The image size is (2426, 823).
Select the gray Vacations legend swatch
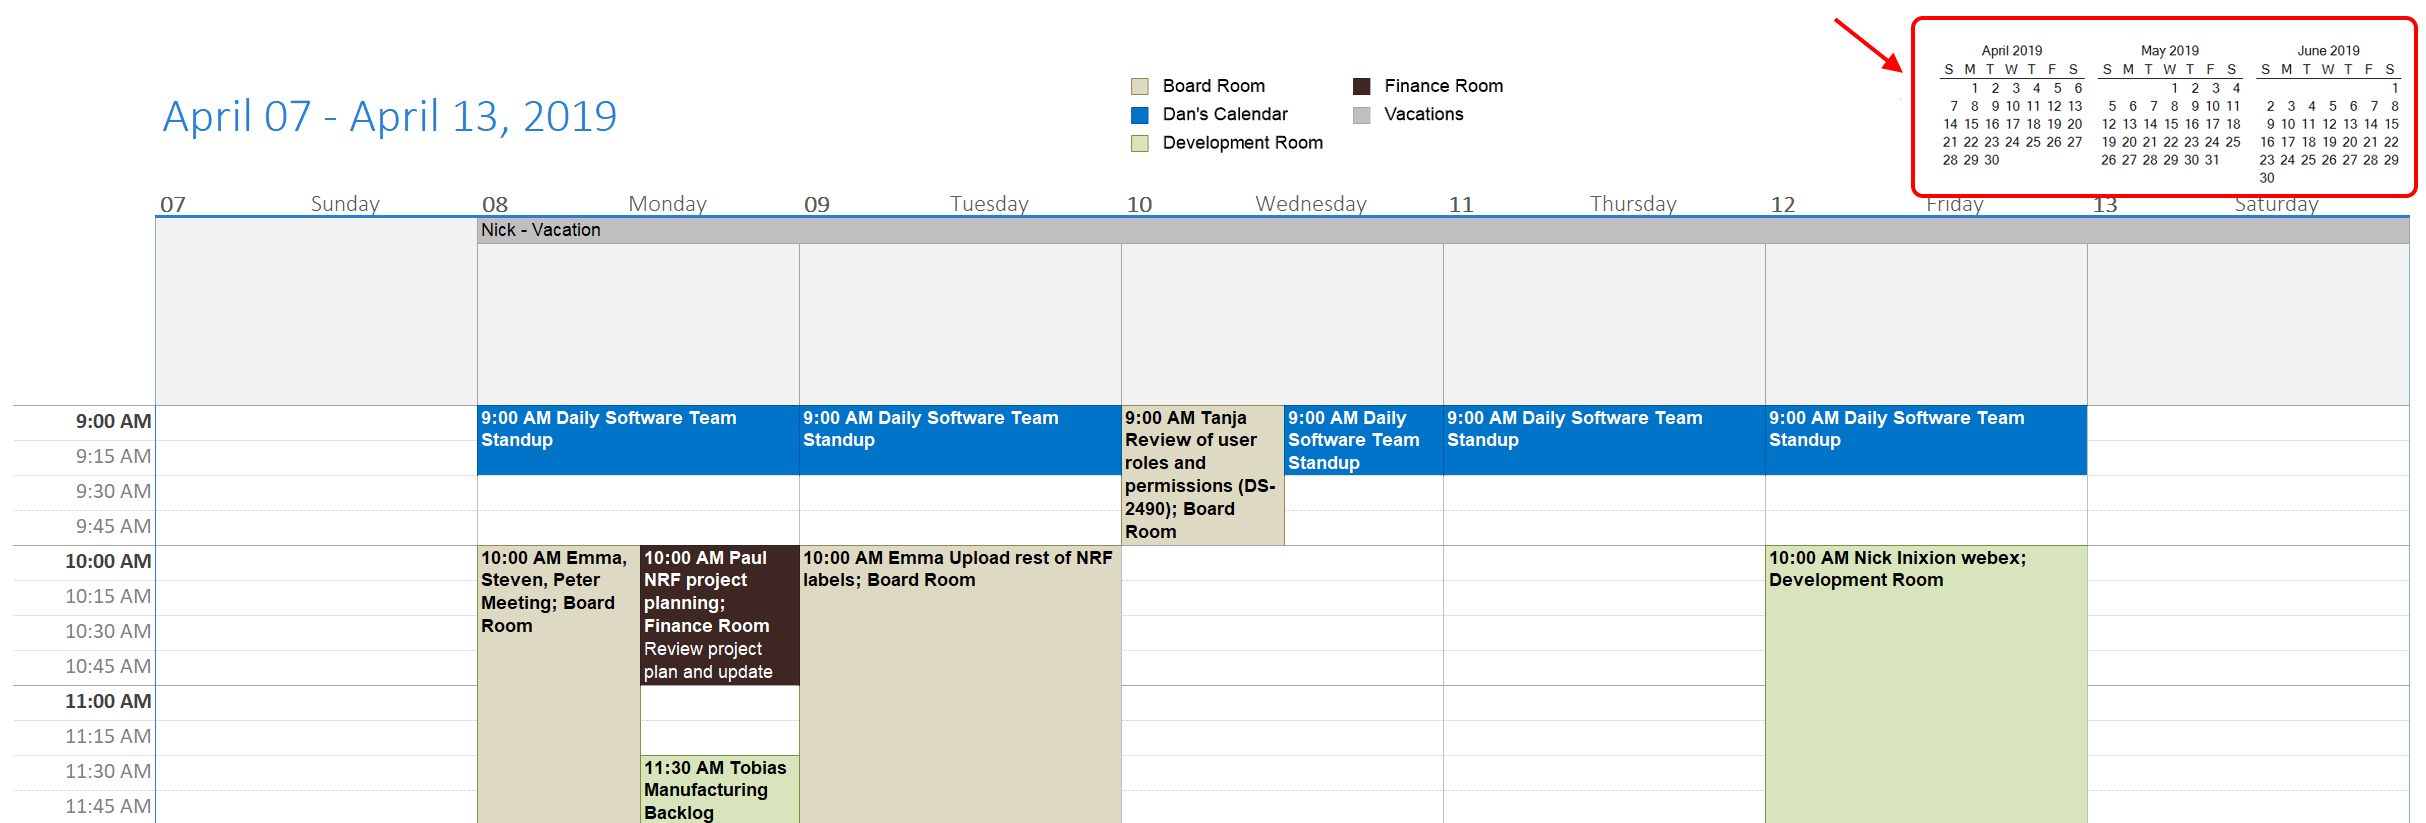click(x=1361, y=115)
